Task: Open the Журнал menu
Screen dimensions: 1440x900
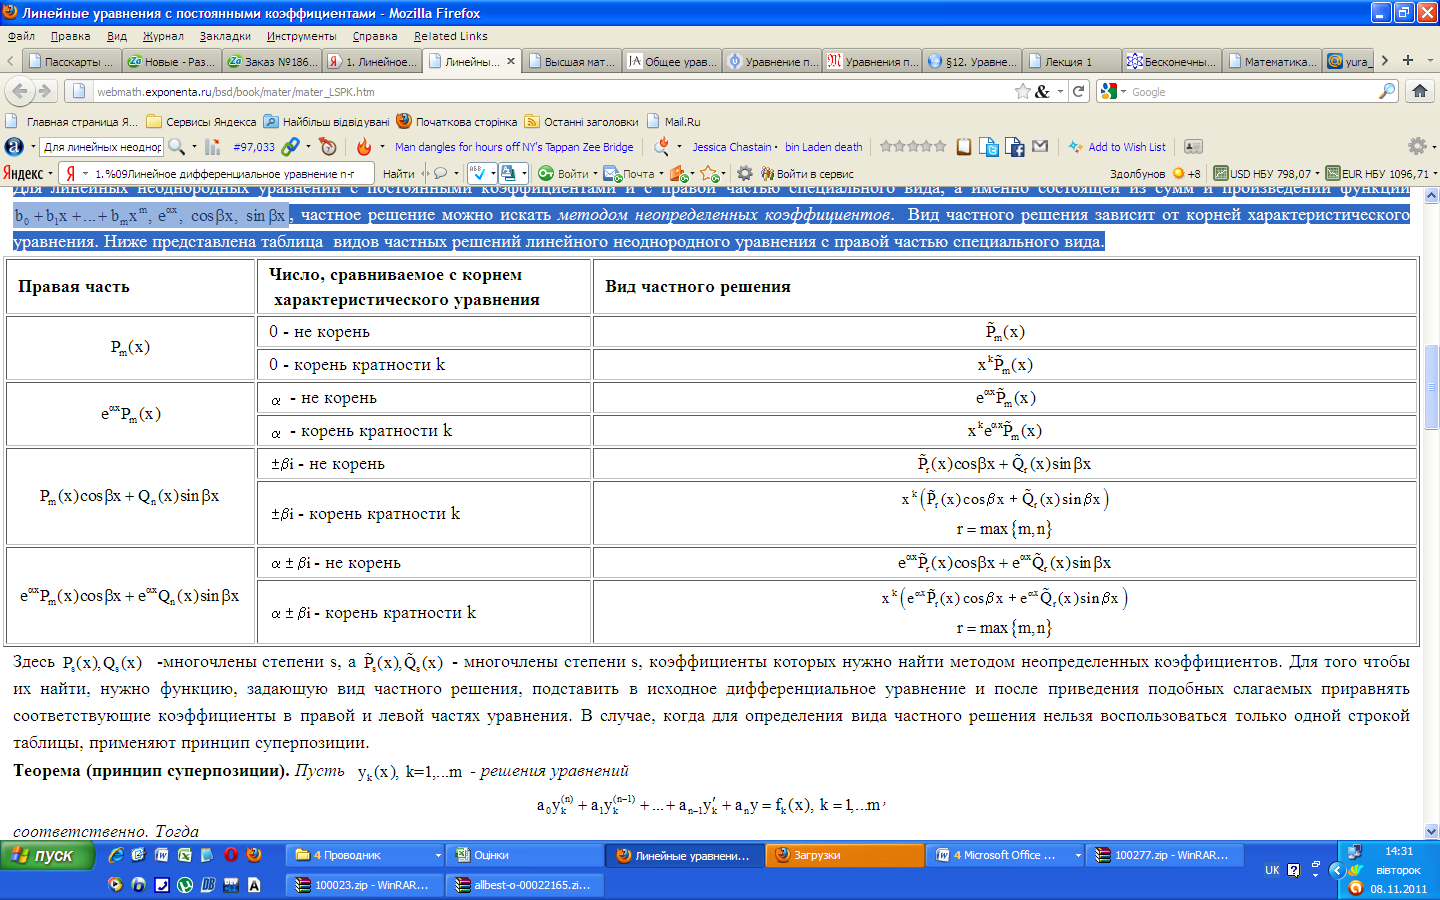Action: point(163,36)
